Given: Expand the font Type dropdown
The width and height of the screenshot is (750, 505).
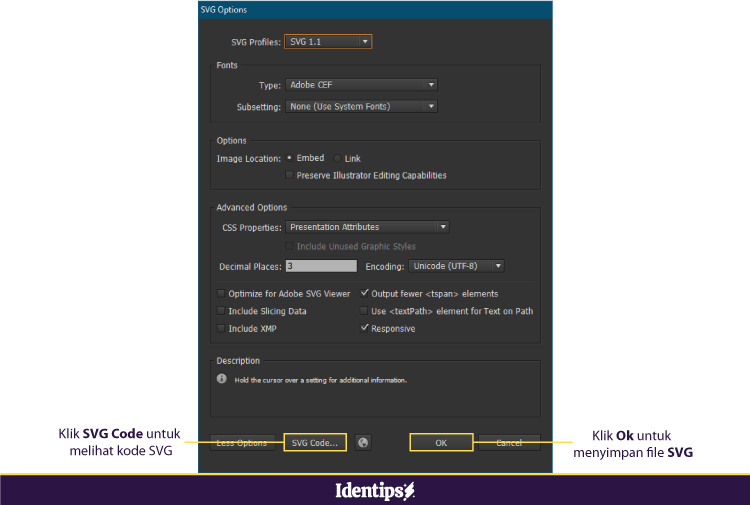Looking at the screenshot, I should tap(361, 86).
